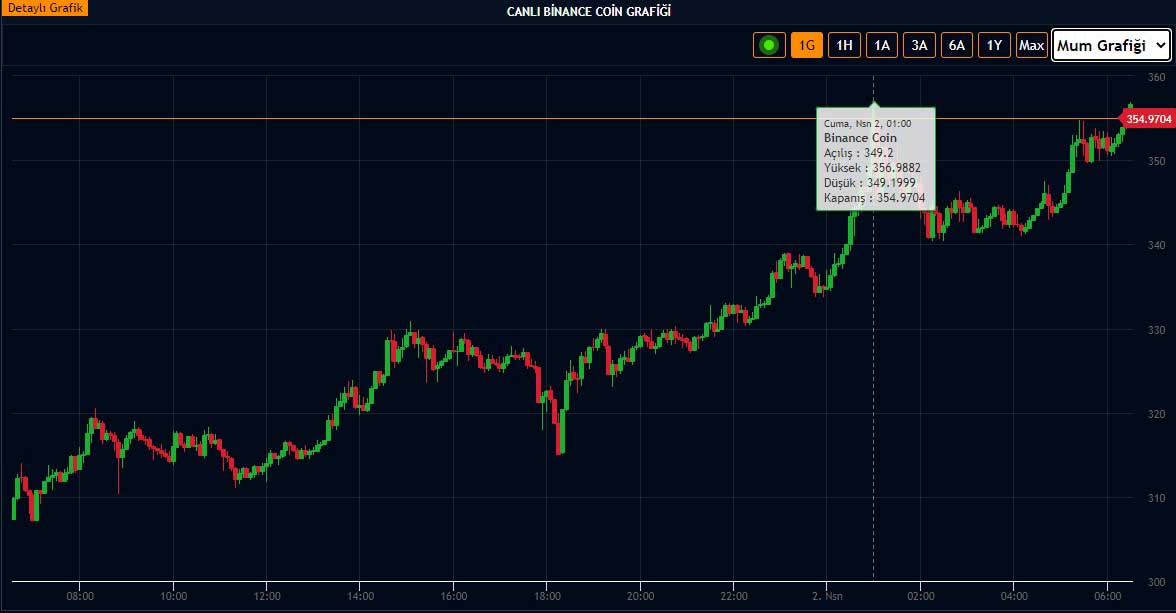The width and height of the screenshot is (1176, 613).
Task: Click the 320 price axis label
Action: 1156,414
